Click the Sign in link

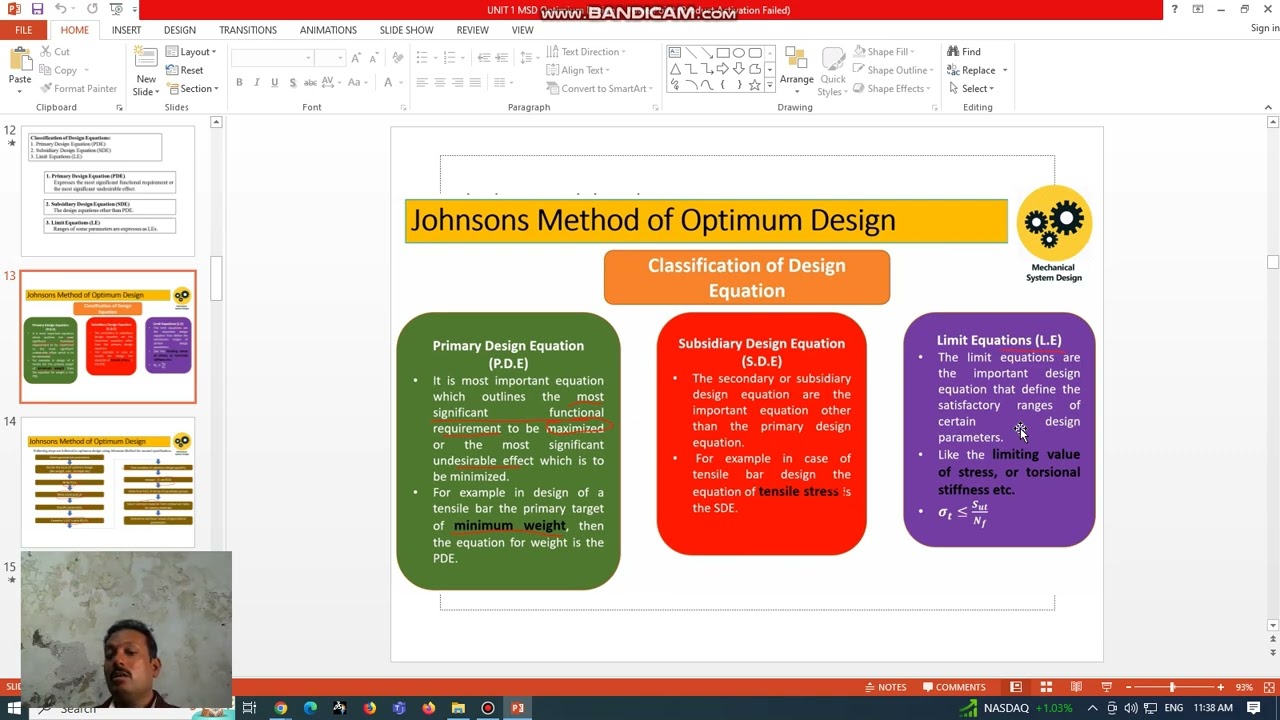point(1265,28)
